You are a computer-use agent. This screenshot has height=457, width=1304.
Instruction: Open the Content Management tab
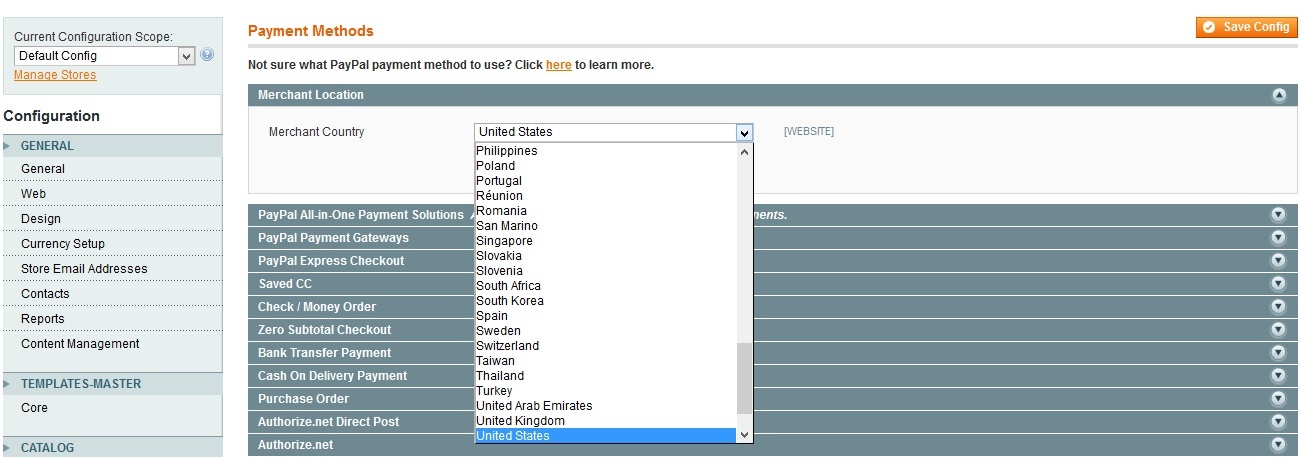click(x=111, y=344)
